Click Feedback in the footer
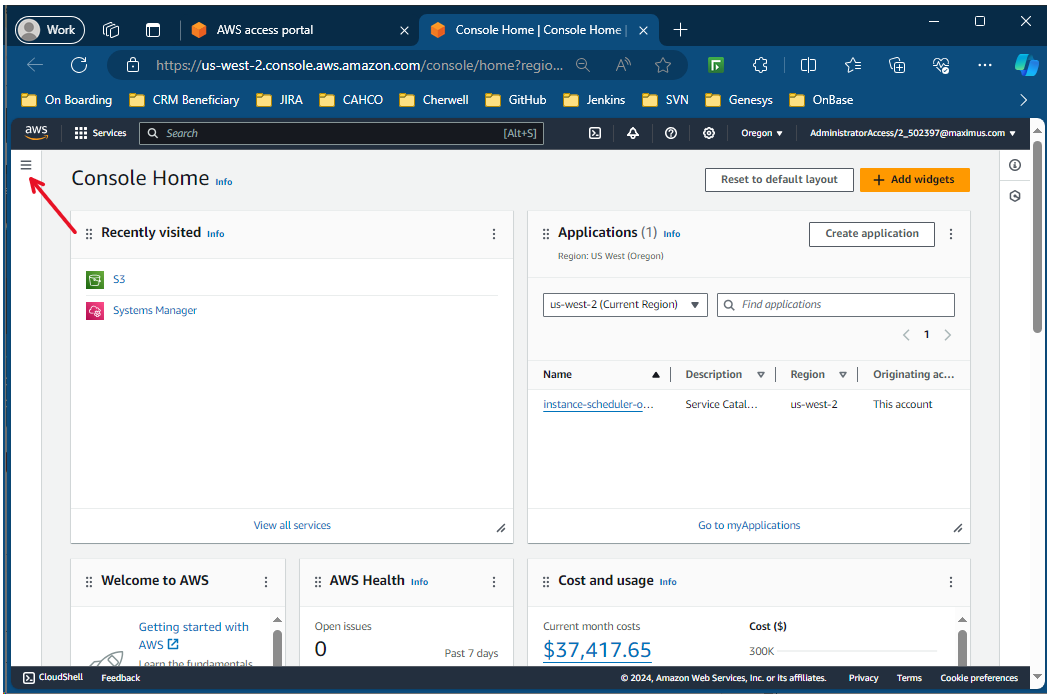Image resolution: width=1049 pixels, height=696 pixels. (120, 678)
